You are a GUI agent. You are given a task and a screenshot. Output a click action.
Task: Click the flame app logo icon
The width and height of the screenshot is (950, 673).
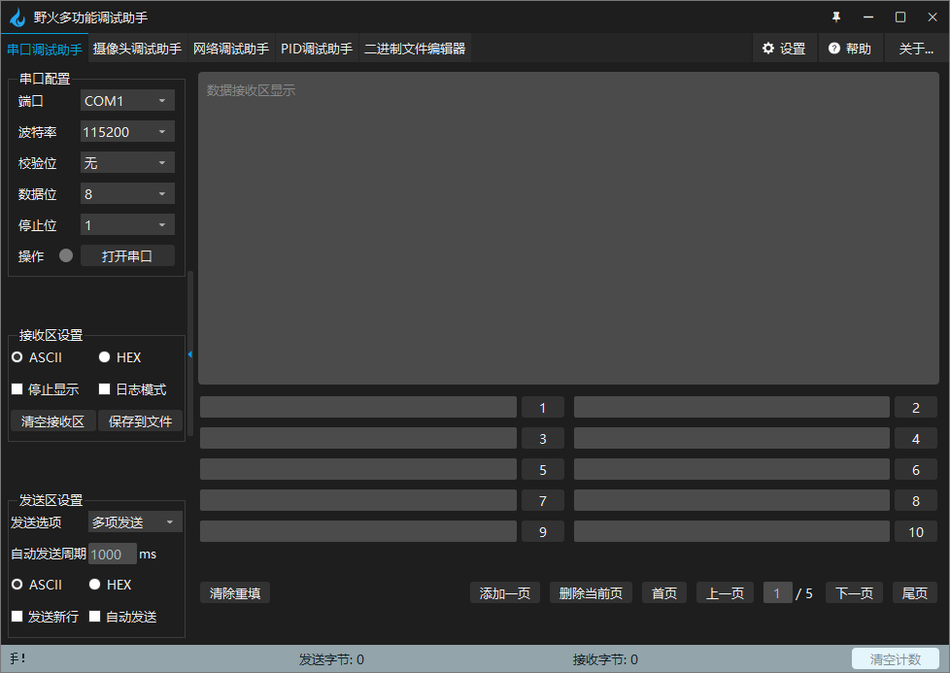(18, 18)
